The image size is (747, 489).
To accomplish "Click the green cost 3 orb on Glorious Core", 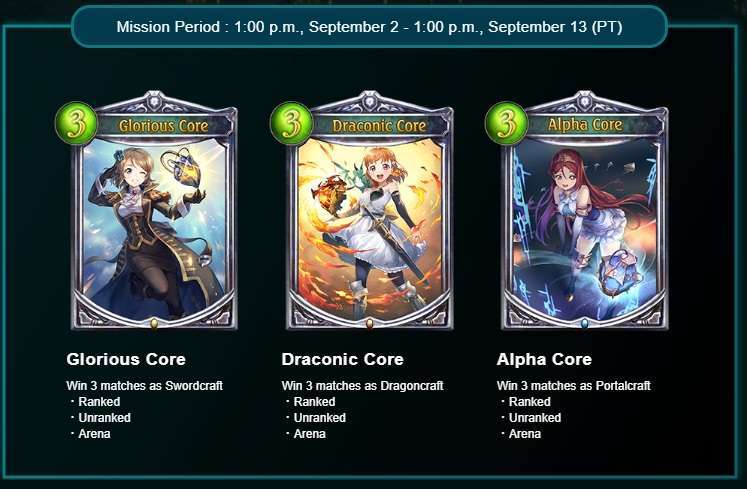I will tap(76, 123).
